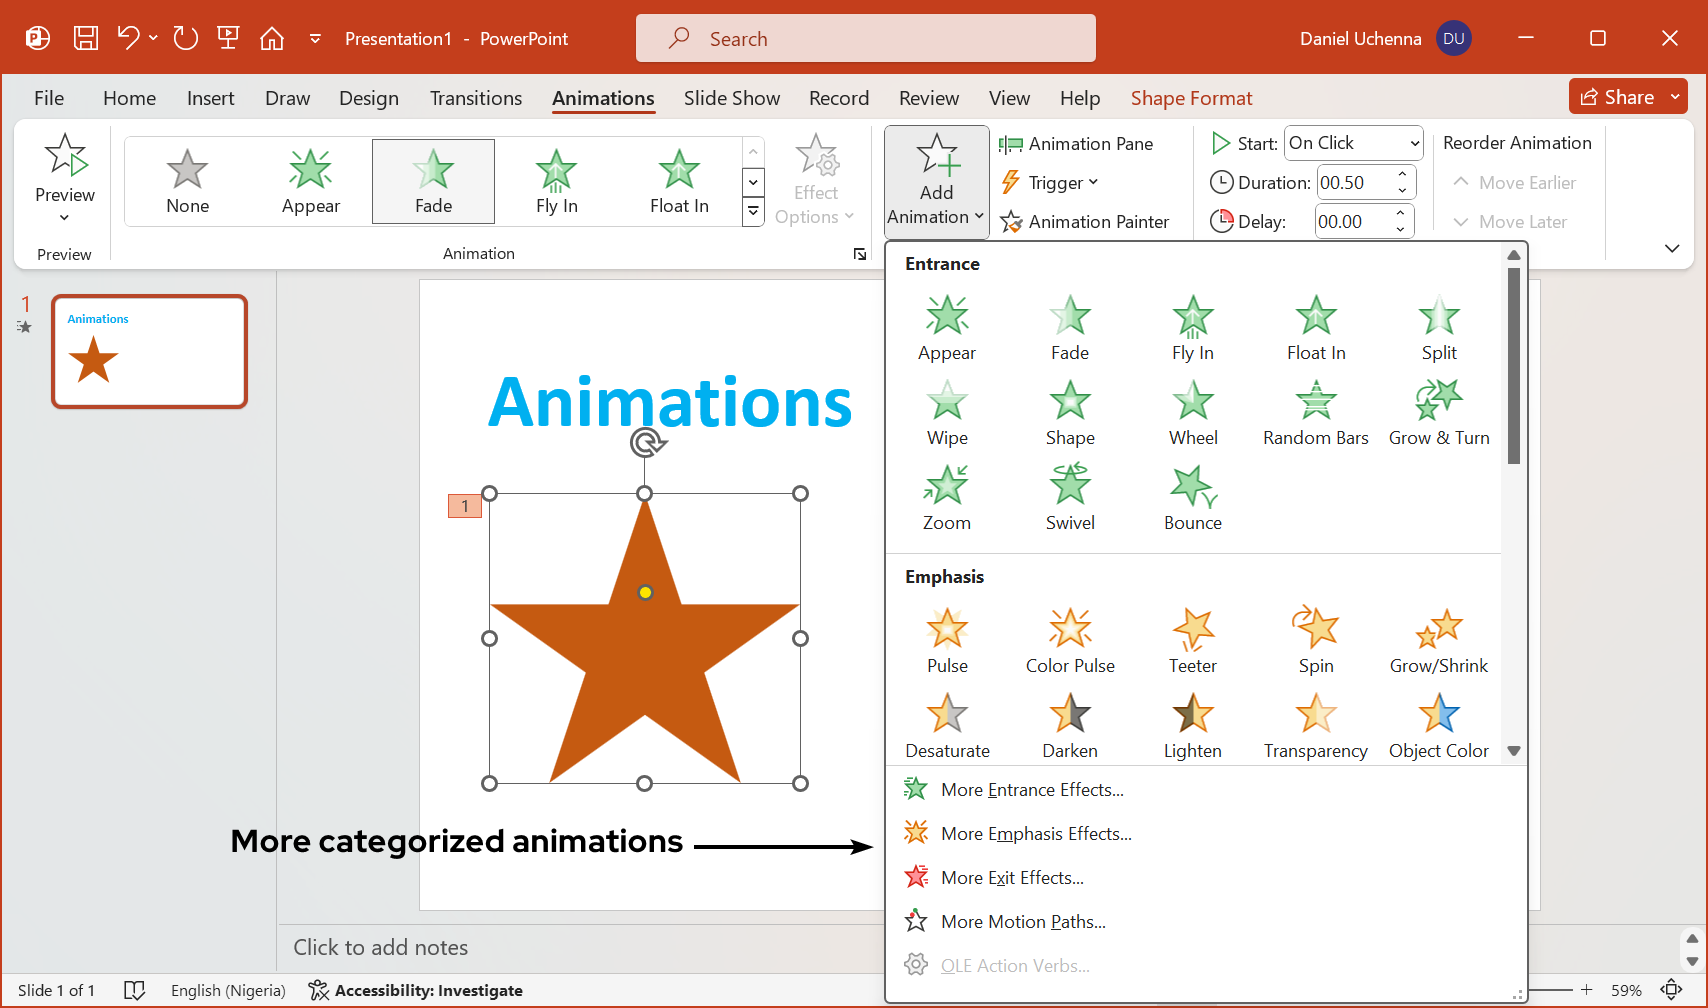Switch to the Transitions tab
Image resolution: width=1708 pixels, height=1008 pixels.
click(x=476, y=98)
